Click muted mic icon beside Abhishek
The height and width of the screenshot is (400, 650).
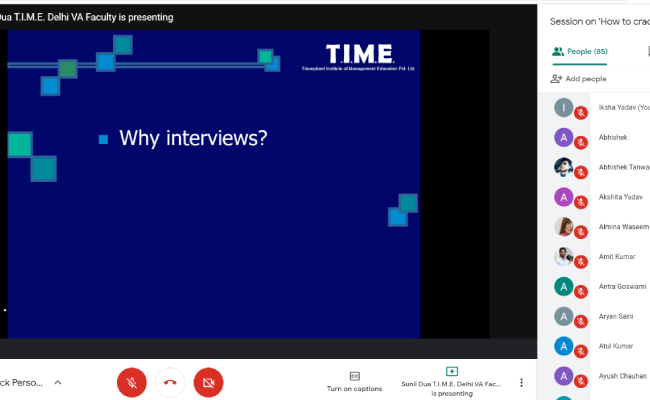581,143
